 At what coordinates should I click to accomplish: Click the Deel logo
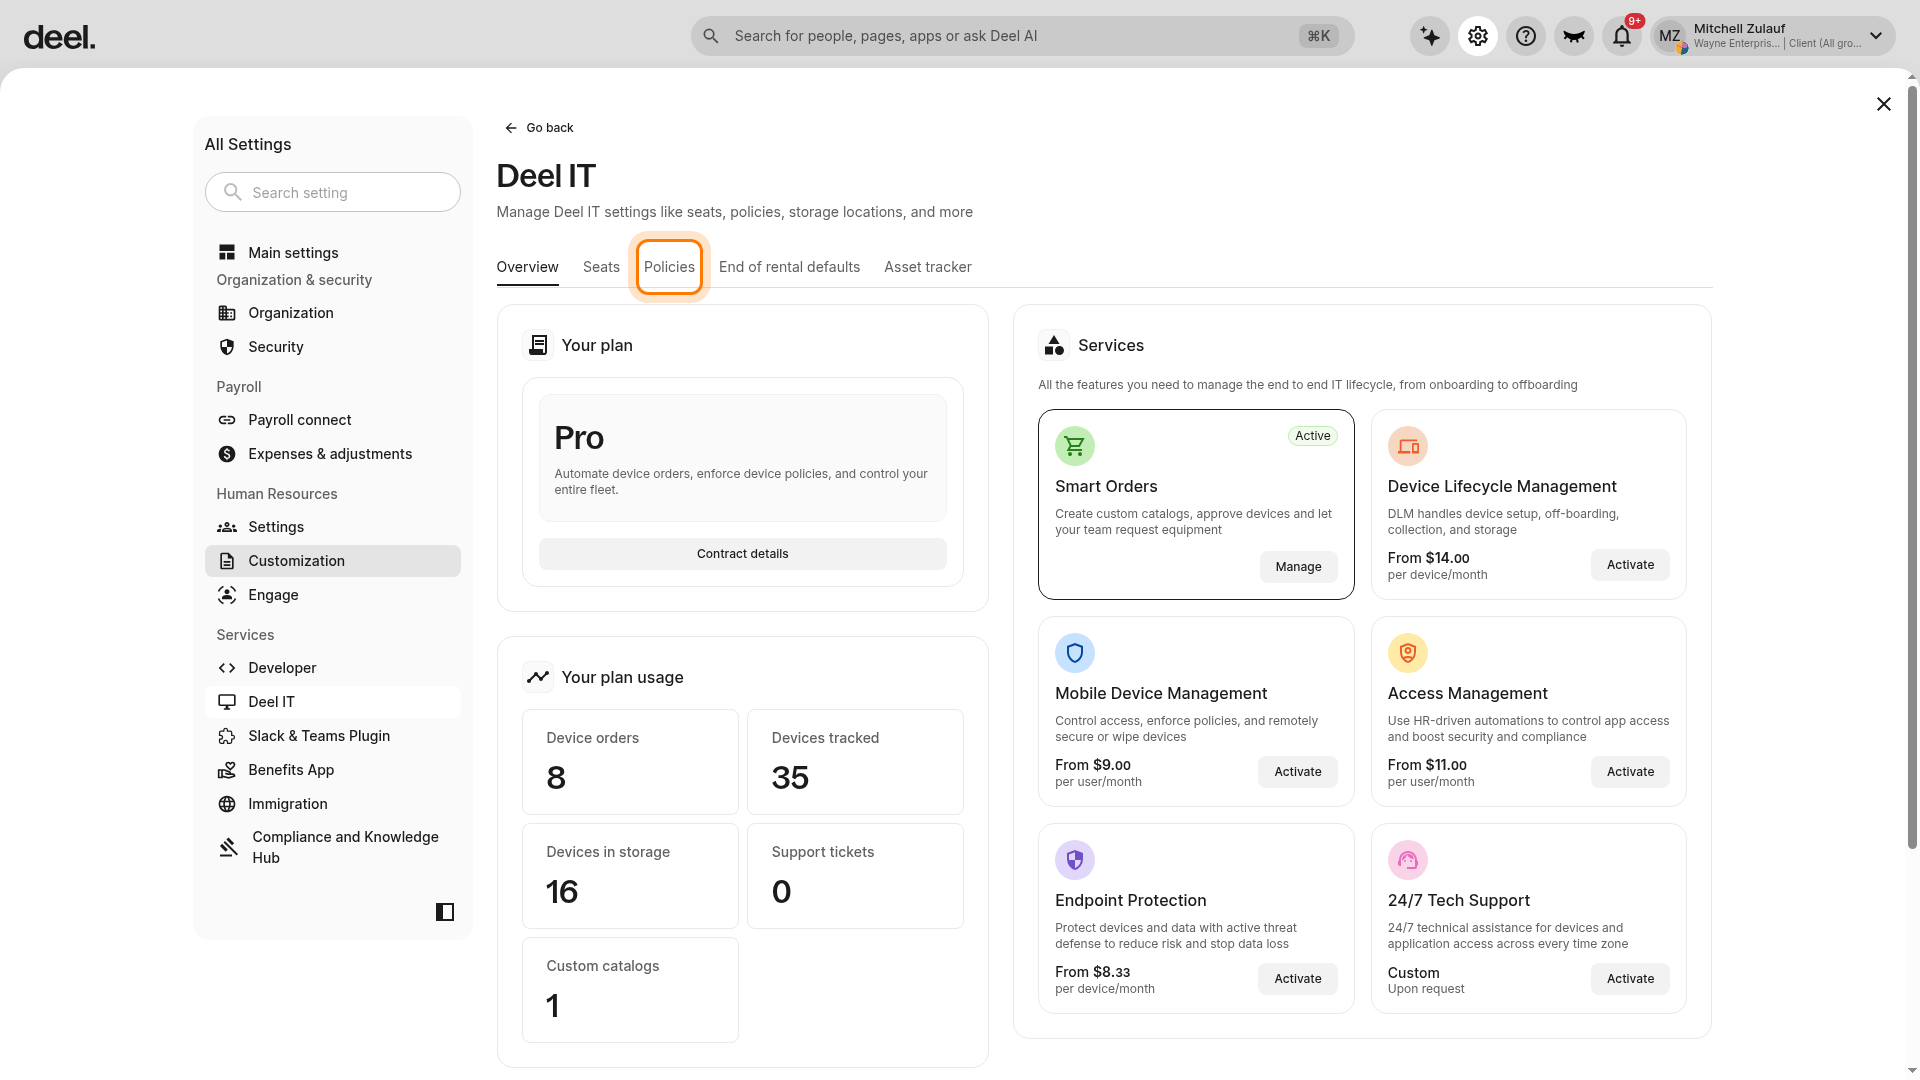(x=60, y=38)
